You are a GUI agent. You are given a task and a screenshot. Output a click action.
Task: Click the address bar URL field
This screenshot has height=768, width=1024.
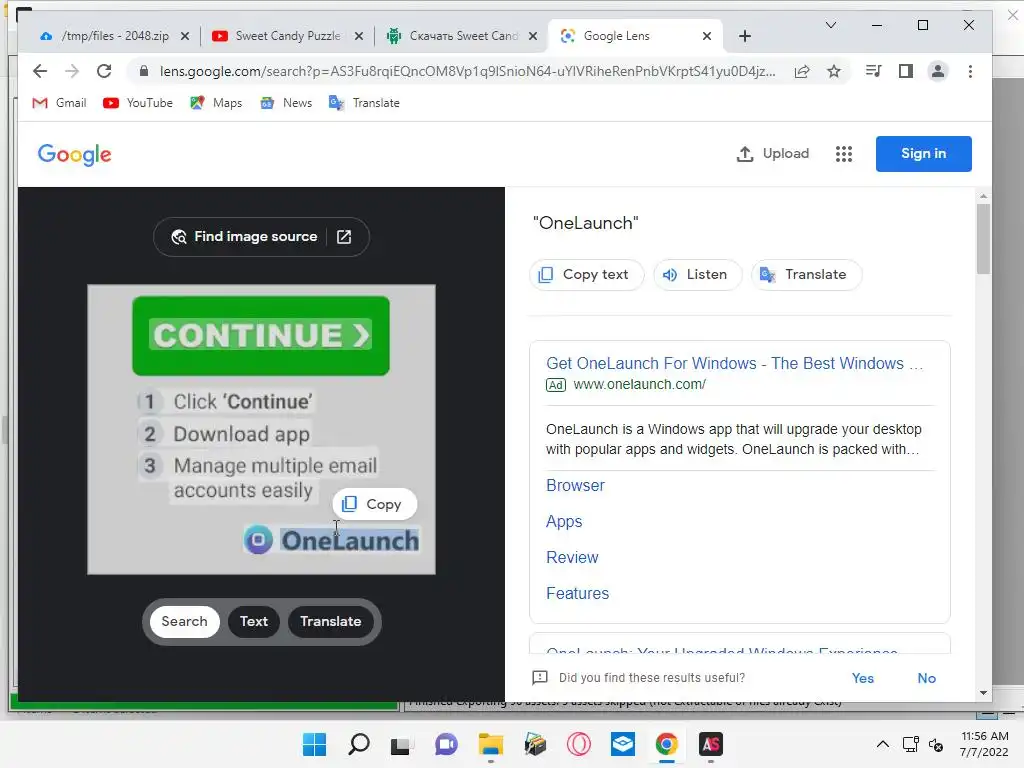pos(468,71)
